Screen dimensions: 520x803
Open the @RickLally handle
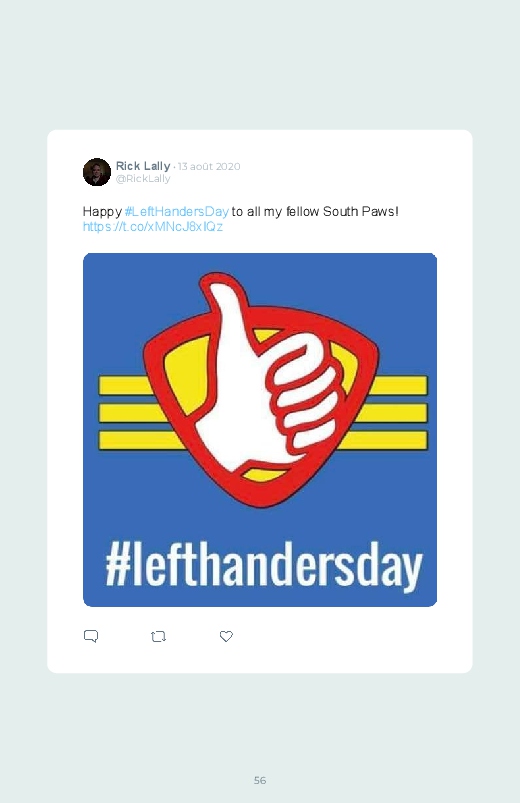pyautogui.click(x=143, y=179)
